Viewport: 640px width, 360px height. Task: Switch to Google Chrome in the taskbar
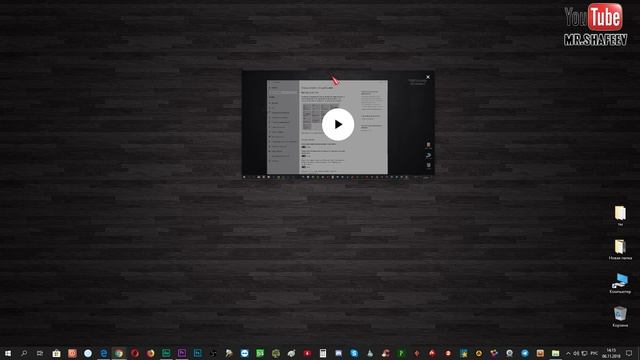(x=119, y=353)
